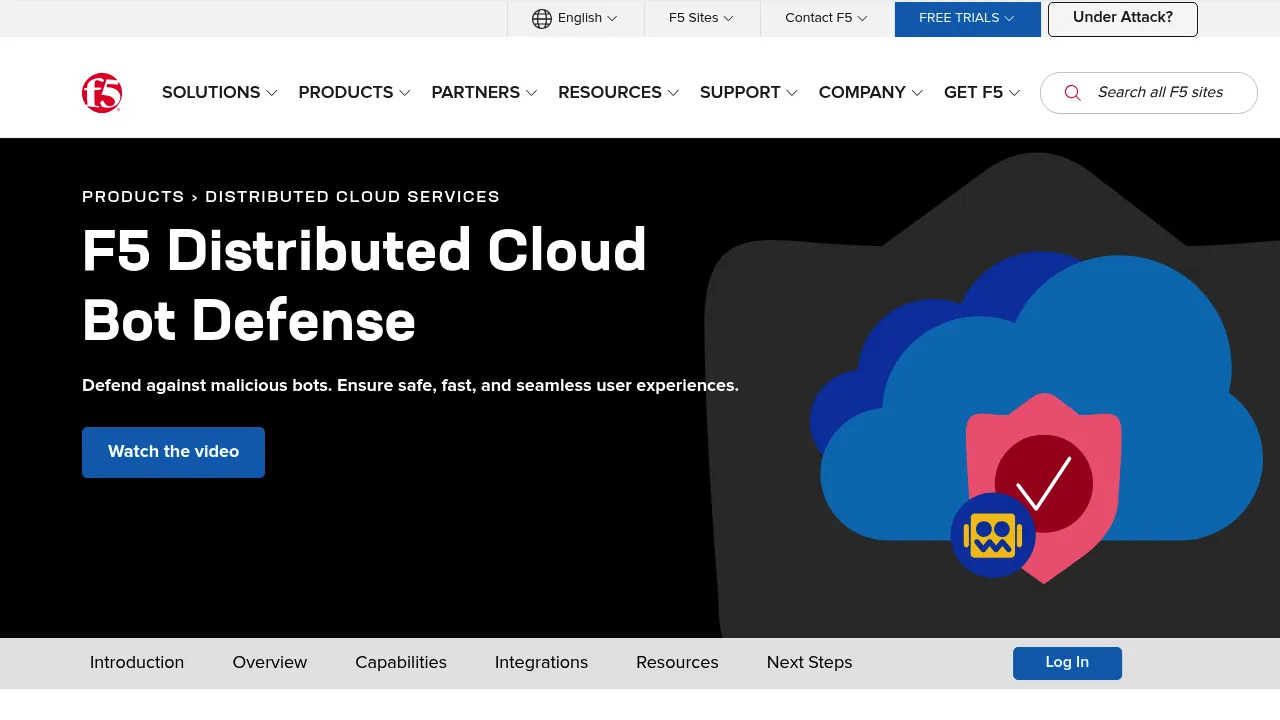Open the Resources navigation menu
This screenshot has width=1280, height=720.
click(x=618, y=92)
